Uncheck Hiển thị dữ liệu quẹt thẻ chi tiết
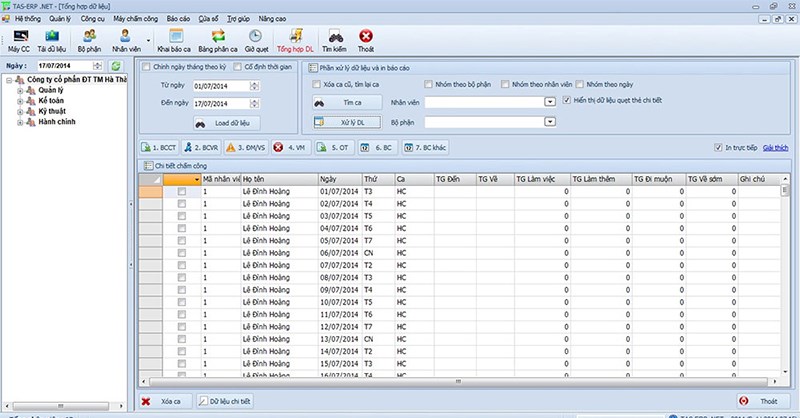 coord(566,100)
